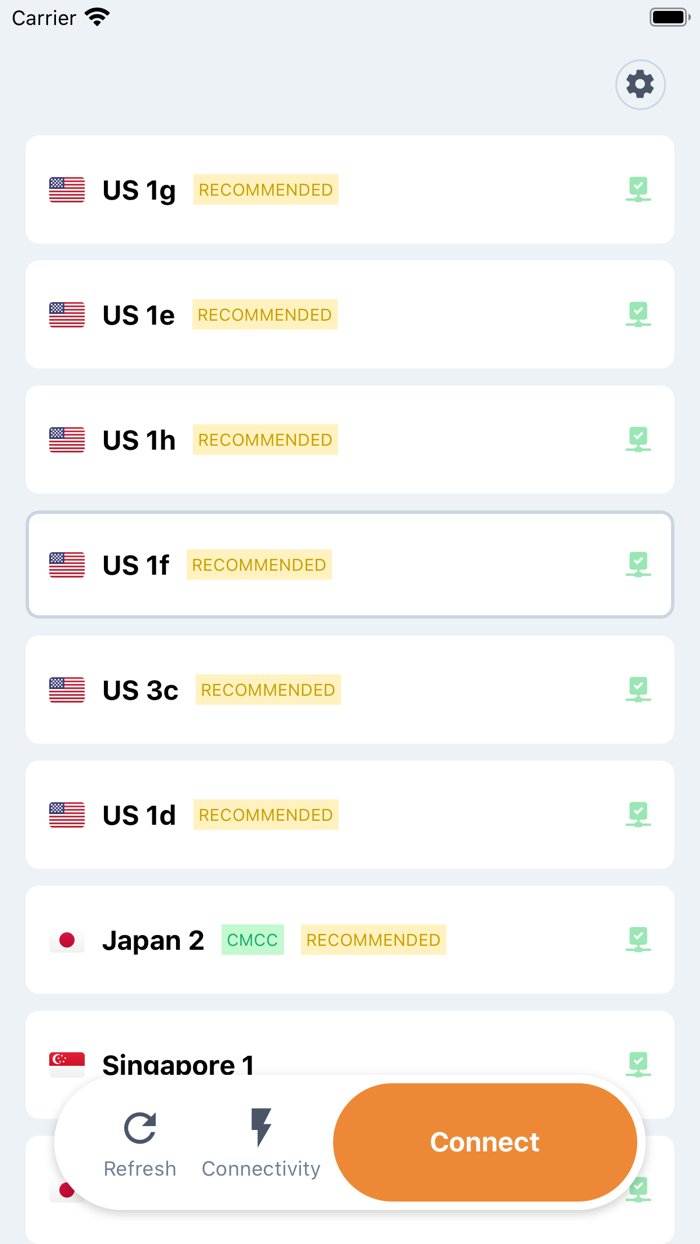This screenshot has height=1244, width=700.
Task: Choose the Japan 2 server
Action: [x=350, y=939]
